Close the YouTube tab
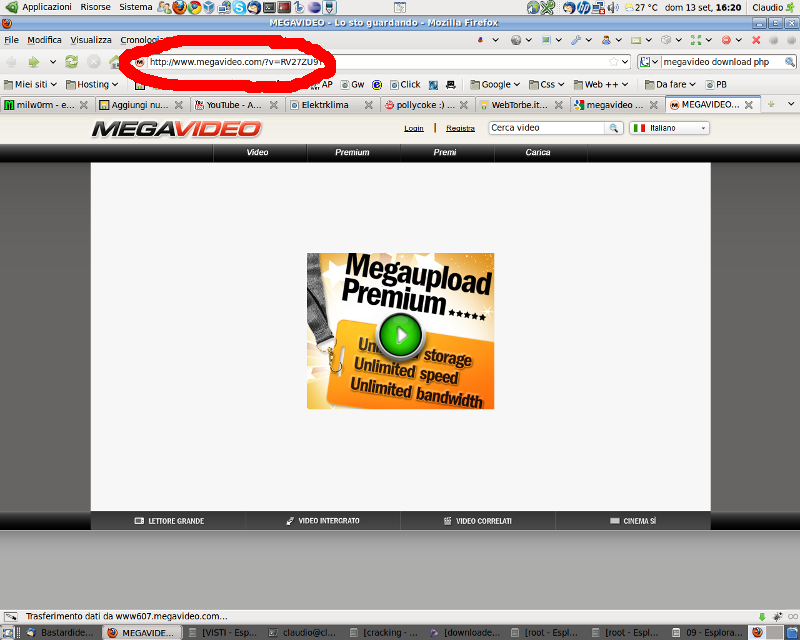The image size is (800, 640). (274, 105)
